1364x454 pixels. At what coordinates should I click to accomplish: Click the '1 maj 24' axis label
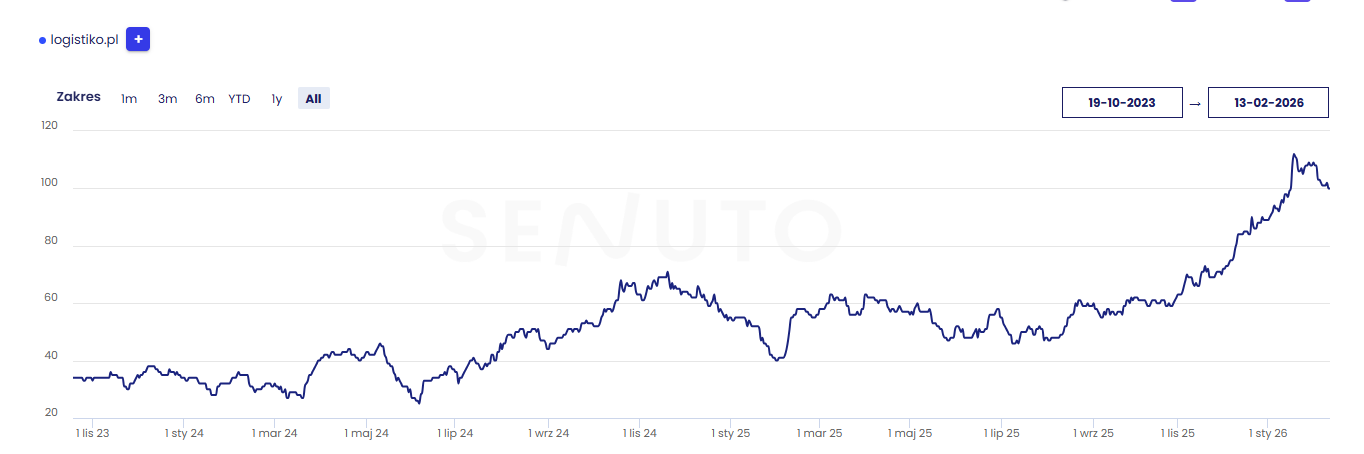[x=367, y=433]
